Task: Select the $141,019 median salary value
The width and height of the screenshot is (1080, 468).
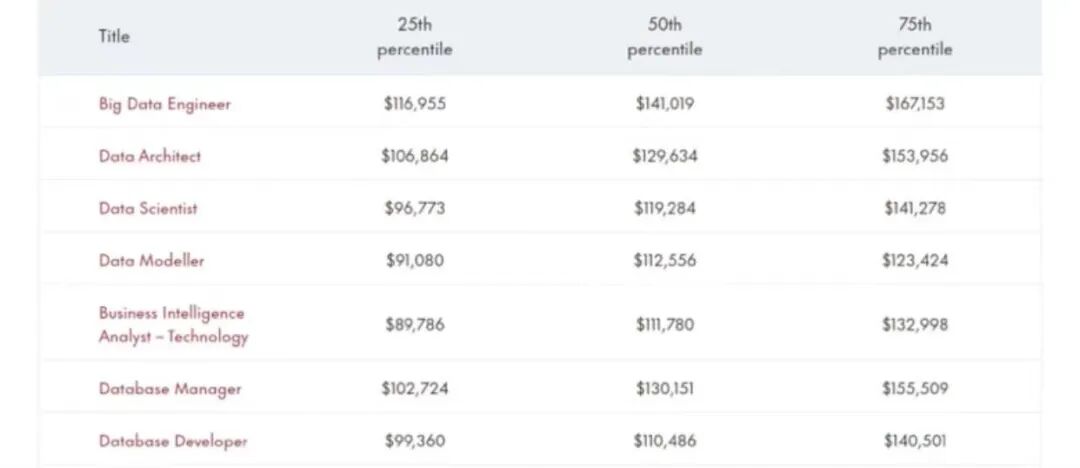Action: (664, 104)
